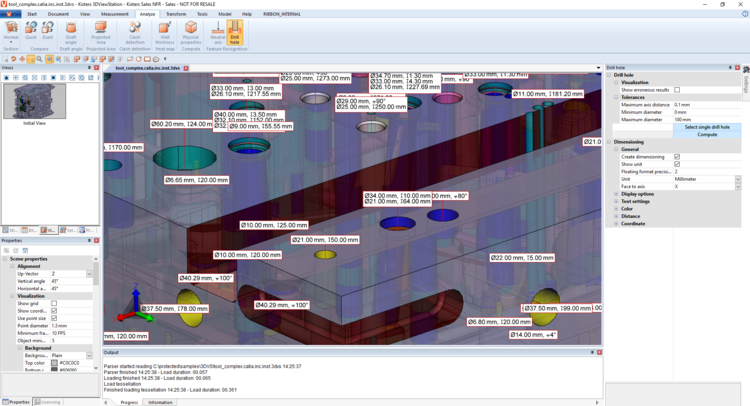Close the Output panel

(599, 352)
